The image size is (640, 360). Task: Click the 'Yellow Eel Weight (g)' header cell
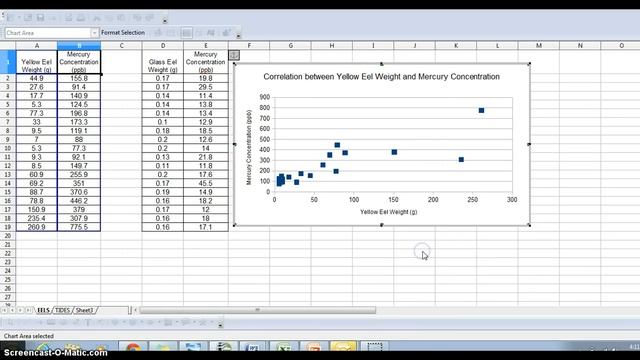tap(37, 62)
